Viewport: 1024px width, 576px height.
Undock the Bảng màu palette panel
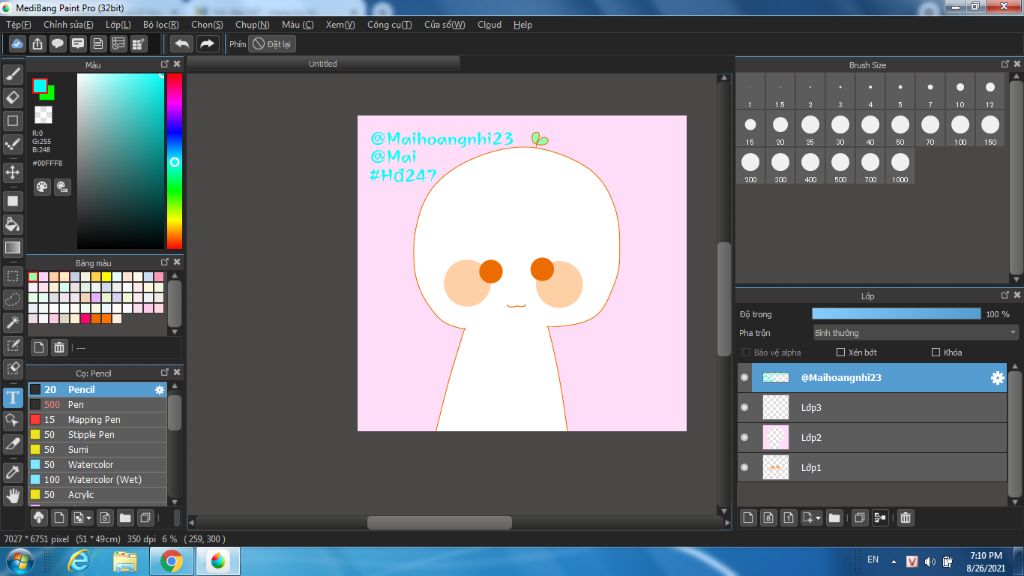[x=165, y=262]
